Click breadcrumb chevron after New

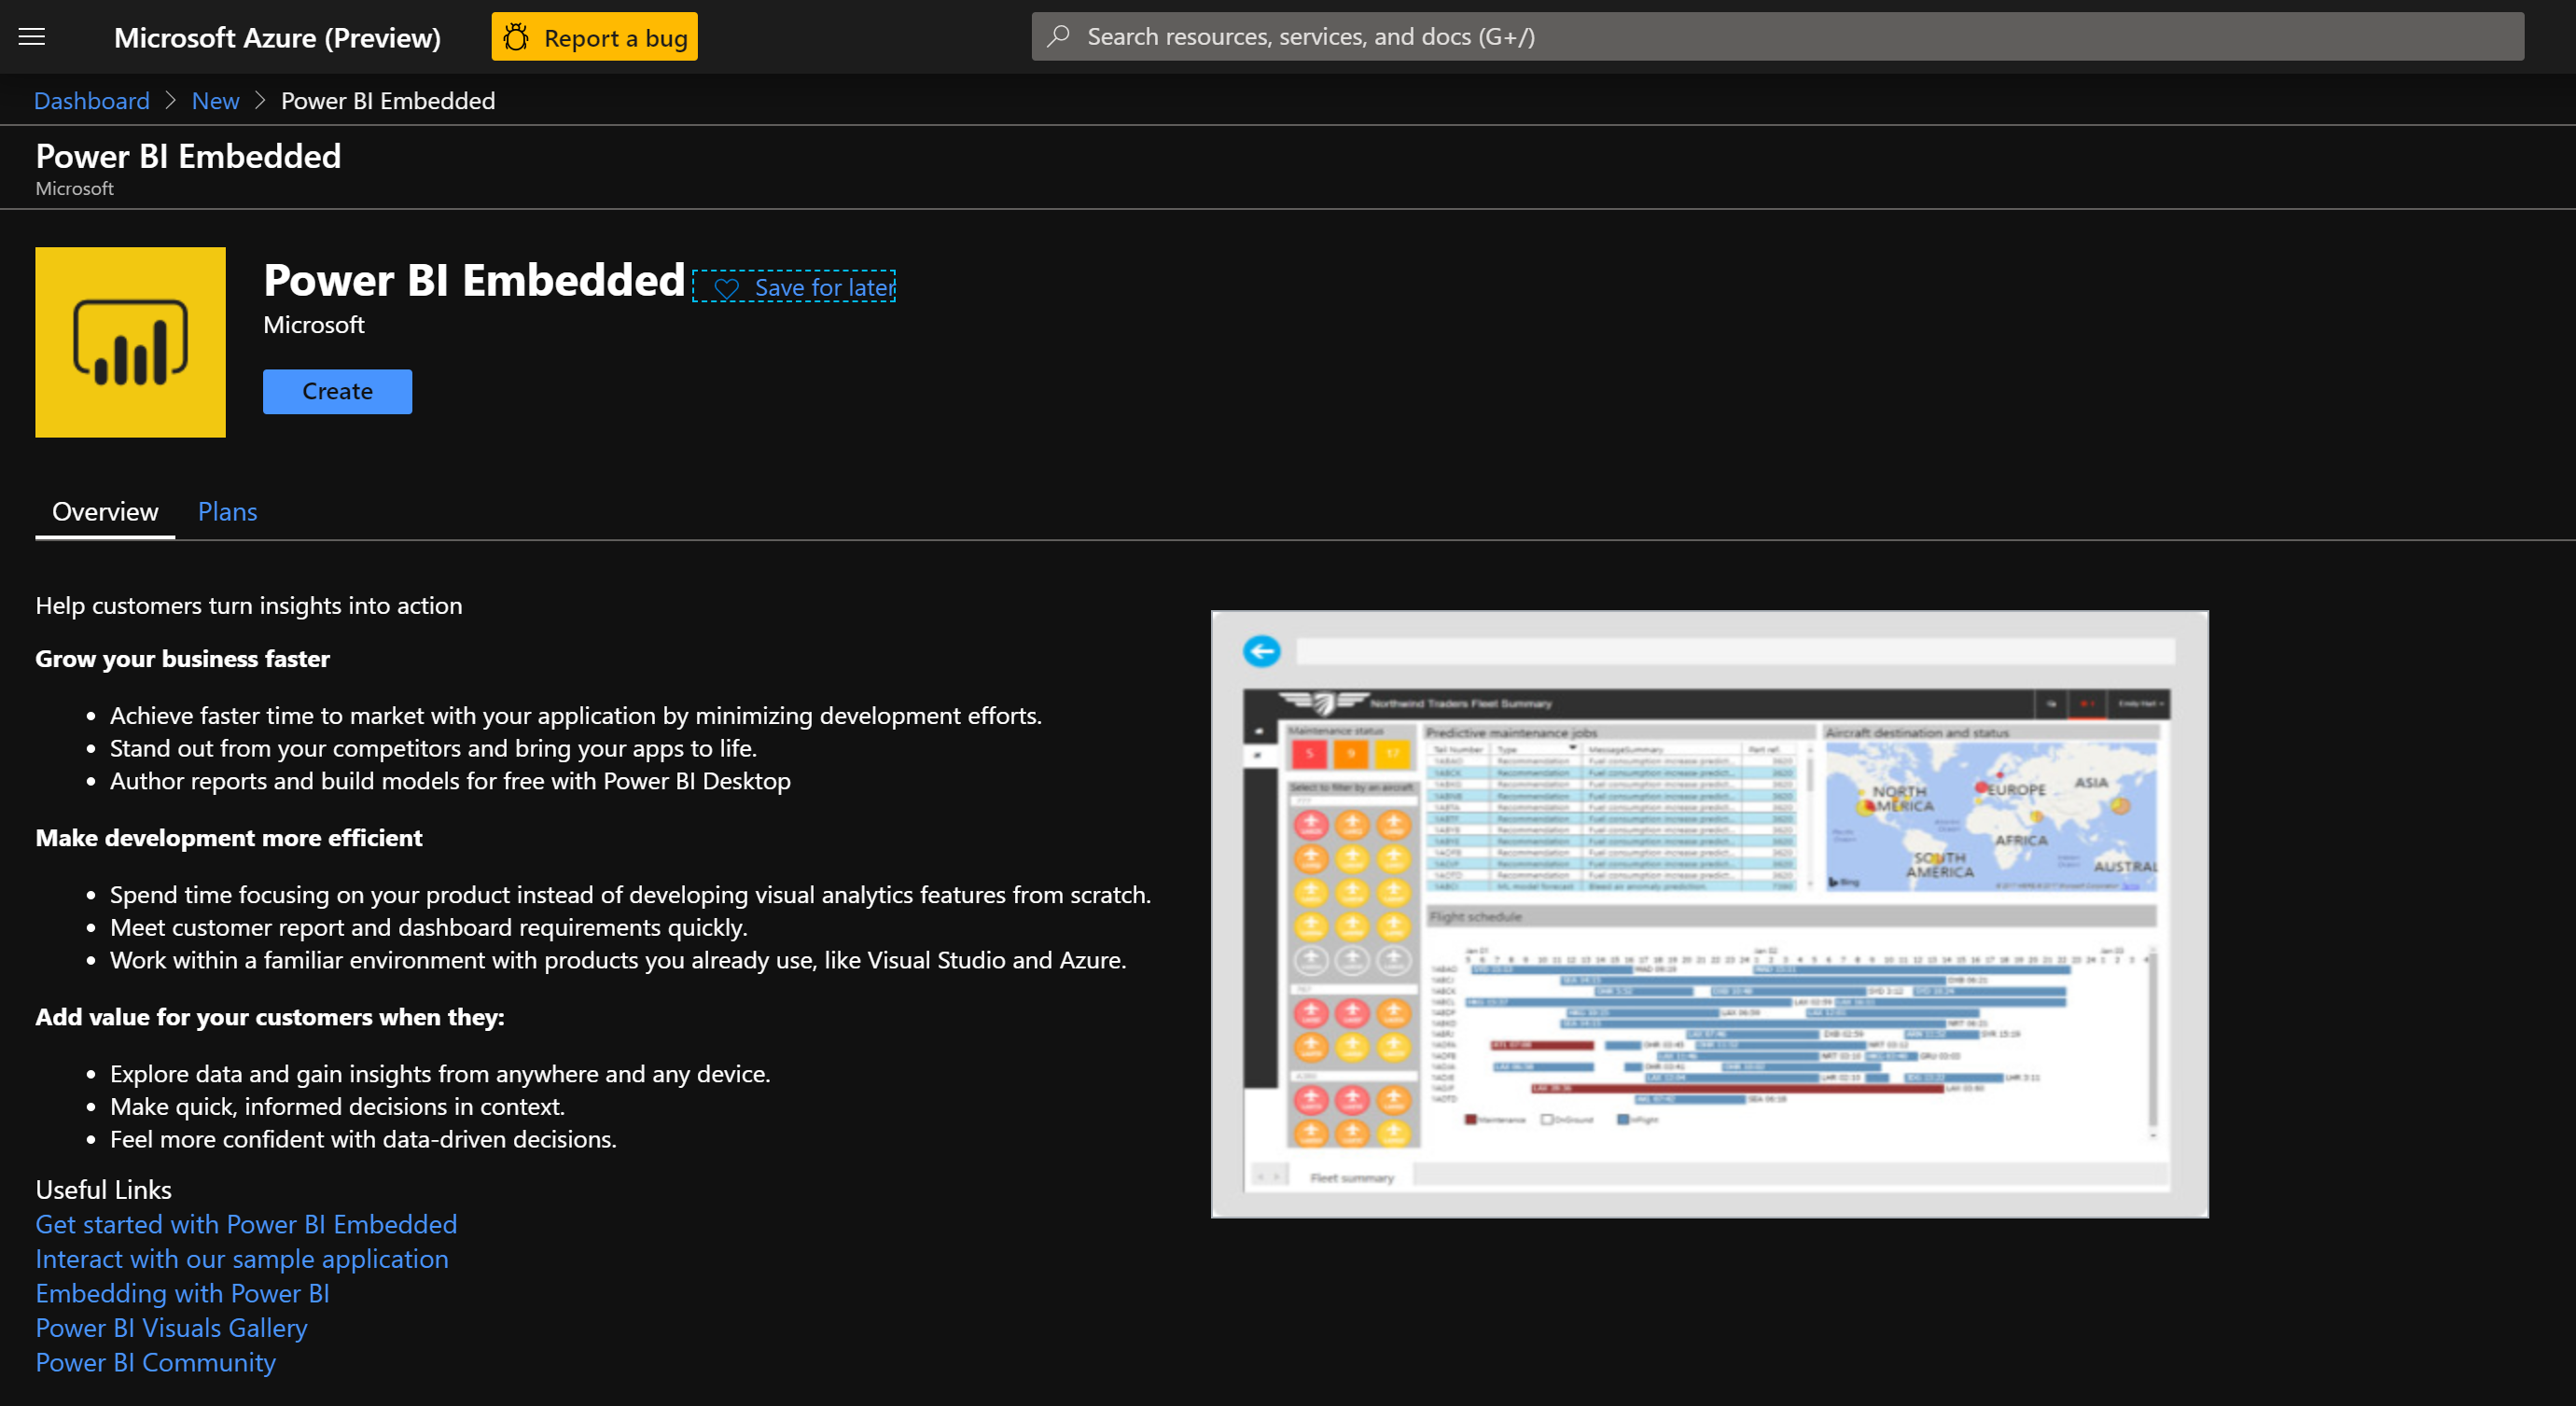pyautogui.click(x=260, y=101)
